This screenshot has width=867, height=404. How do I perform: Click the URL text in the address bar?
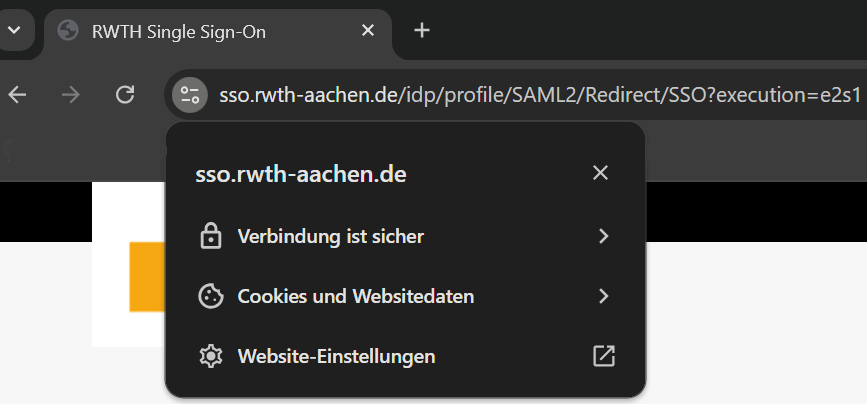(540, 95)
